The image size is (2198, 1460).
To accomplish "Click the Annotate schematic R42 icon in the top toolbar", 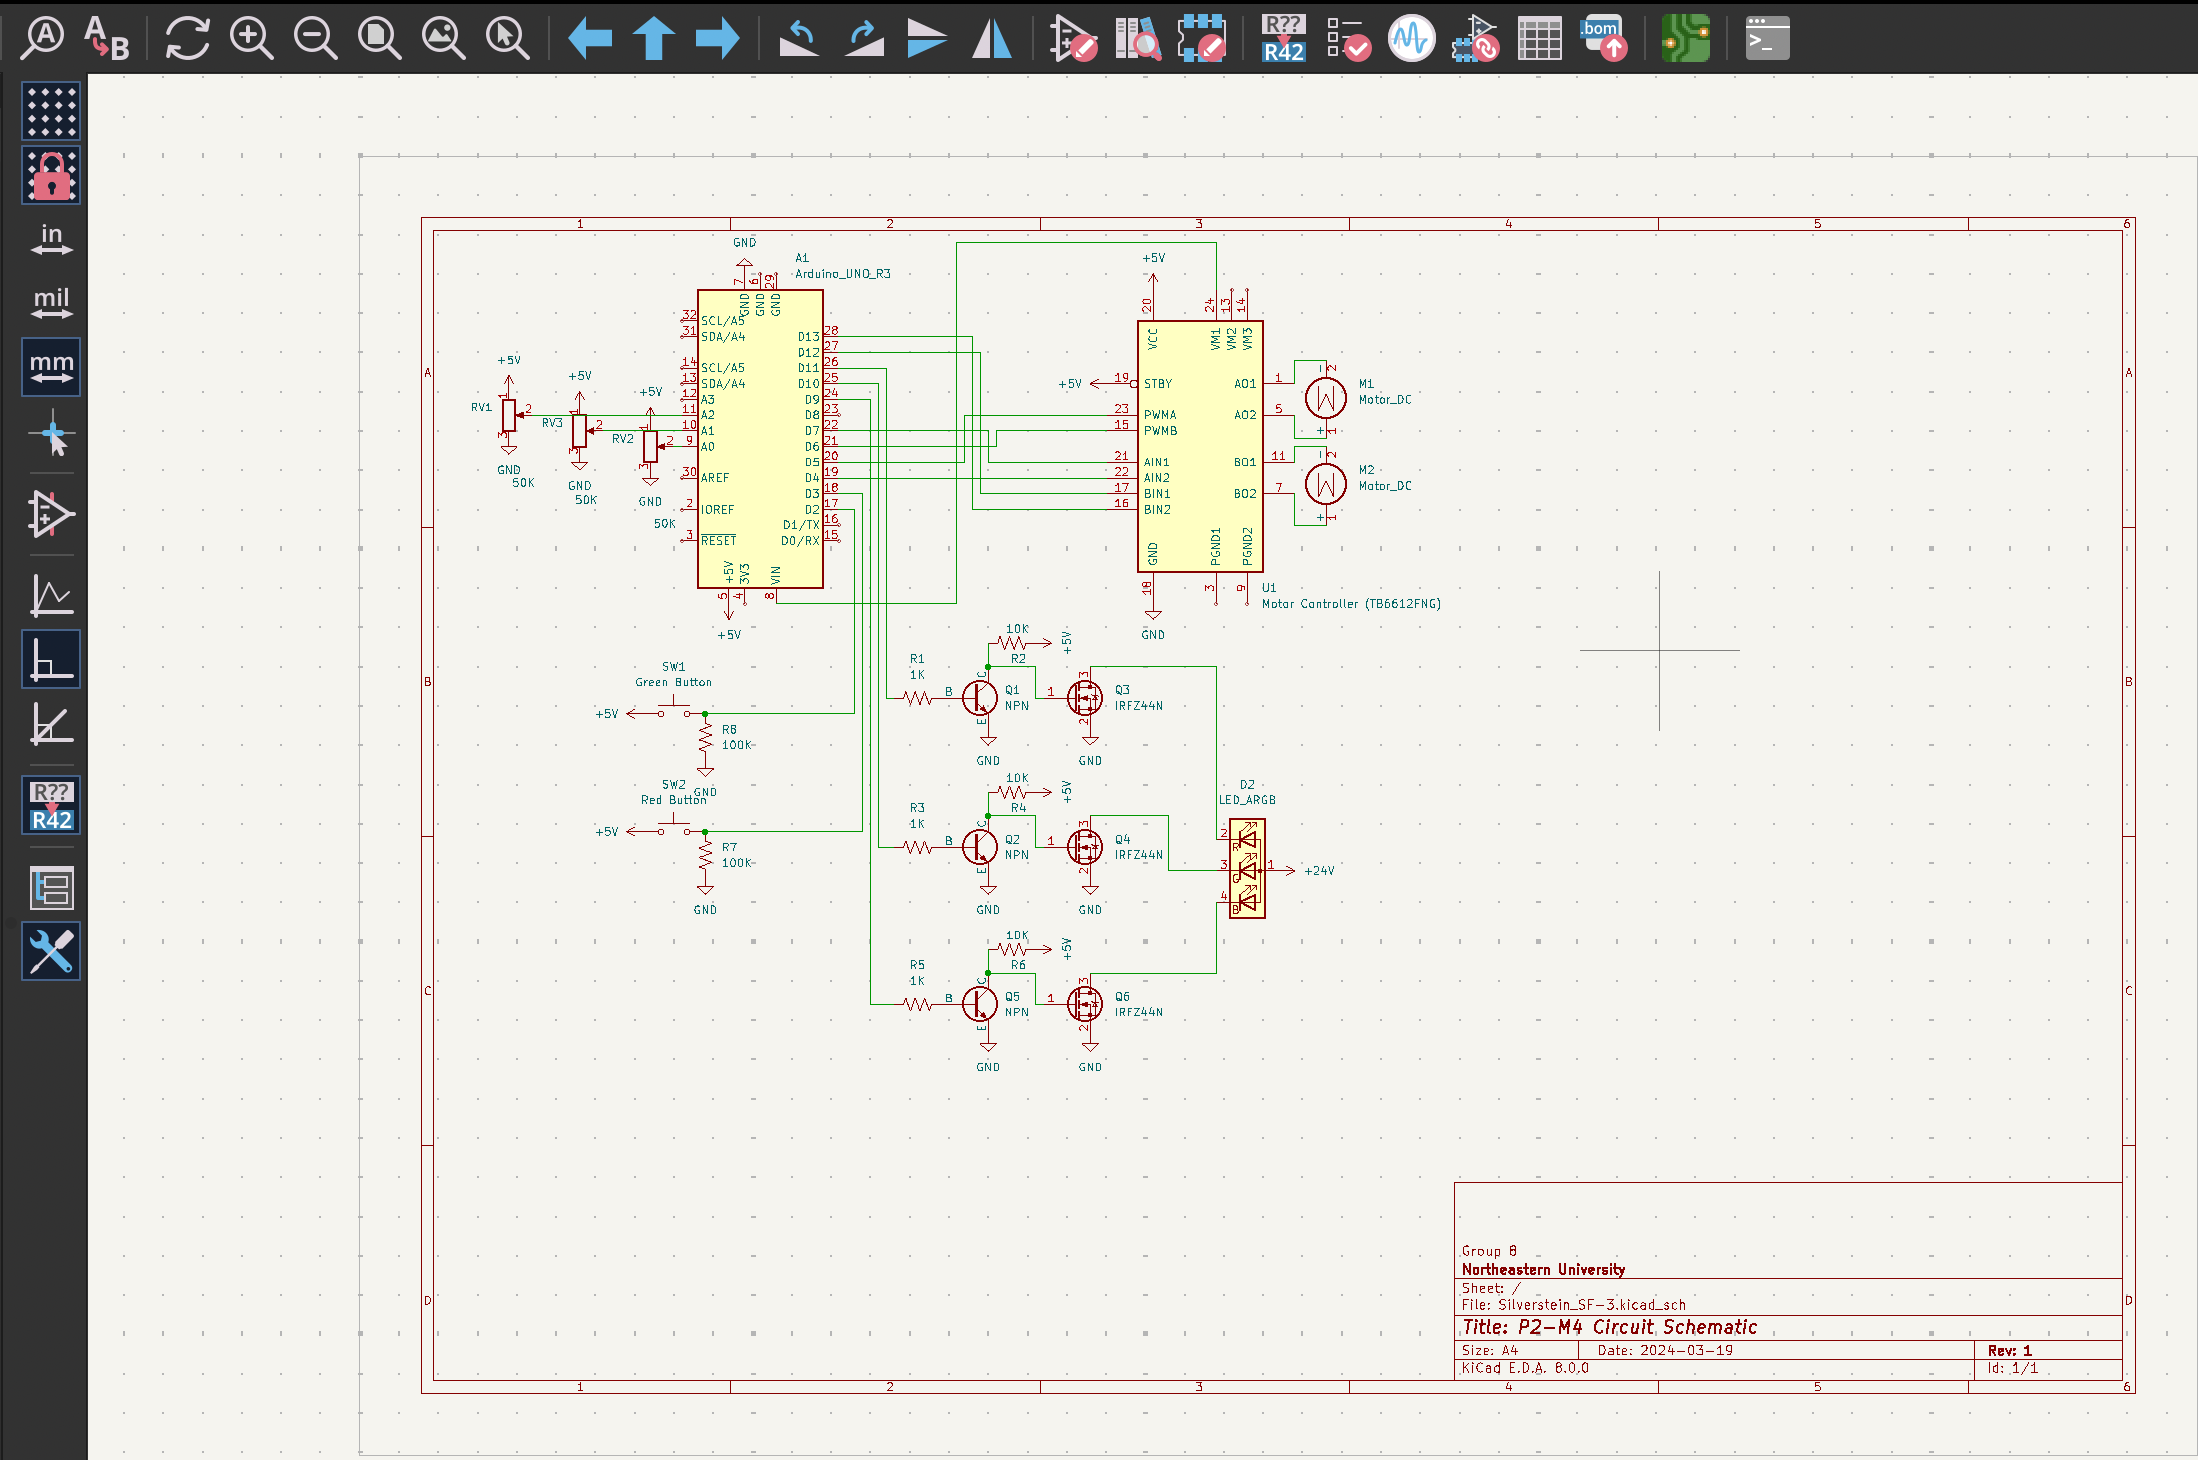I will pyautogui.click(x=1283, y=38).
